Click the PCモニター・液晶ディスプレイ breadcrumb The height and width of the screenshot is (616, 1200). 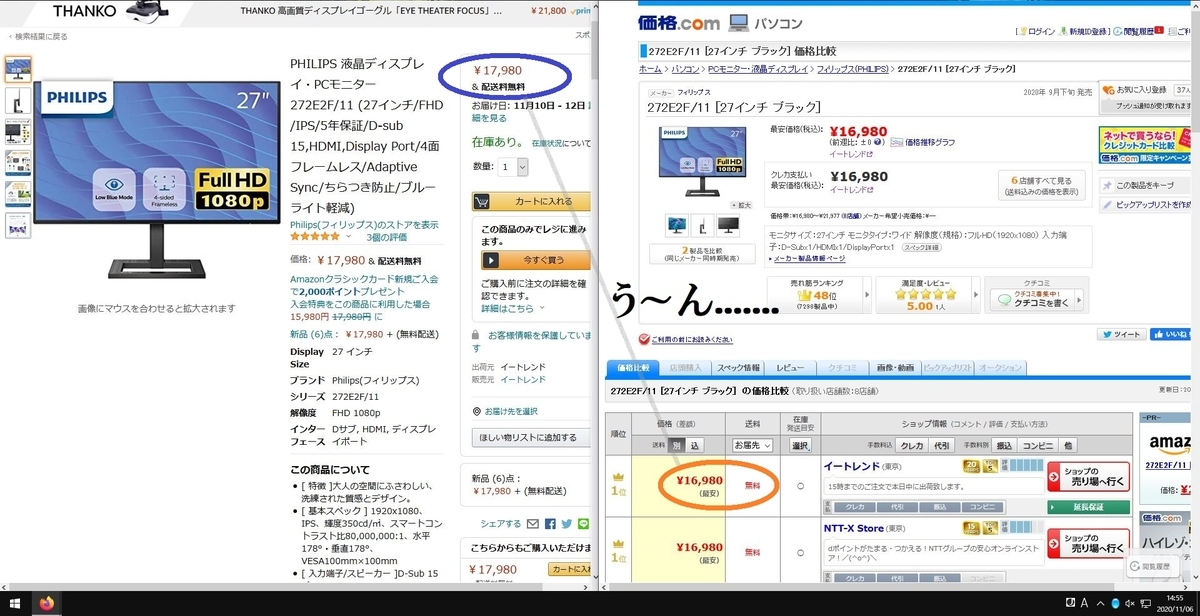click(757, 69)
